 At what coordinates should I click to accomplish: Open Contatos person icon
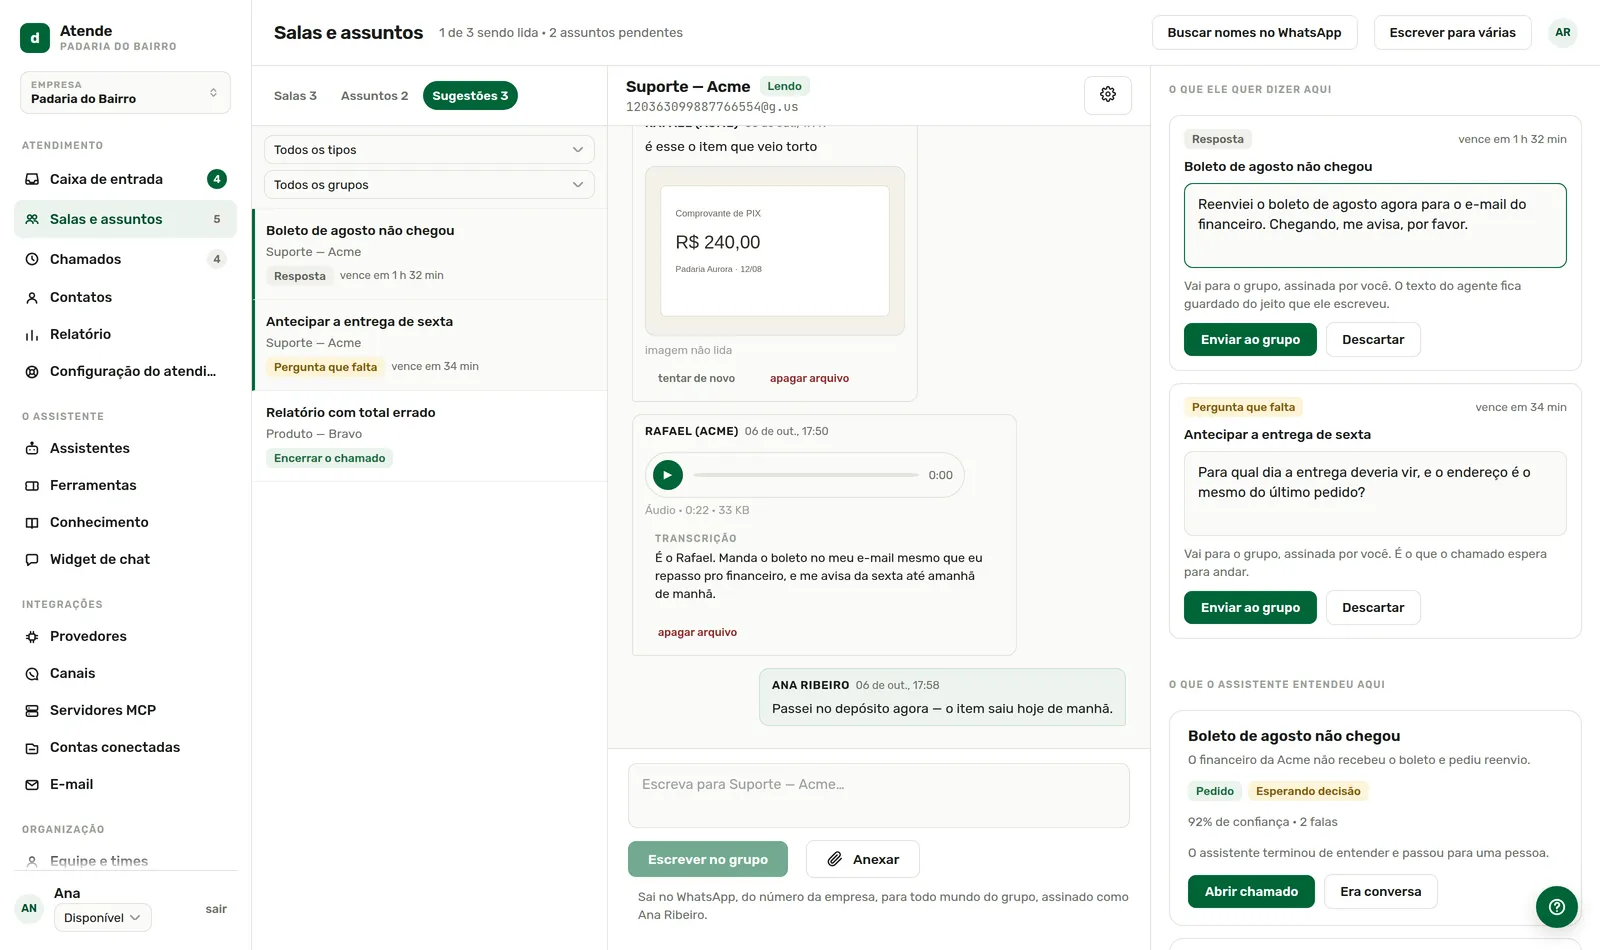[32, 297]
